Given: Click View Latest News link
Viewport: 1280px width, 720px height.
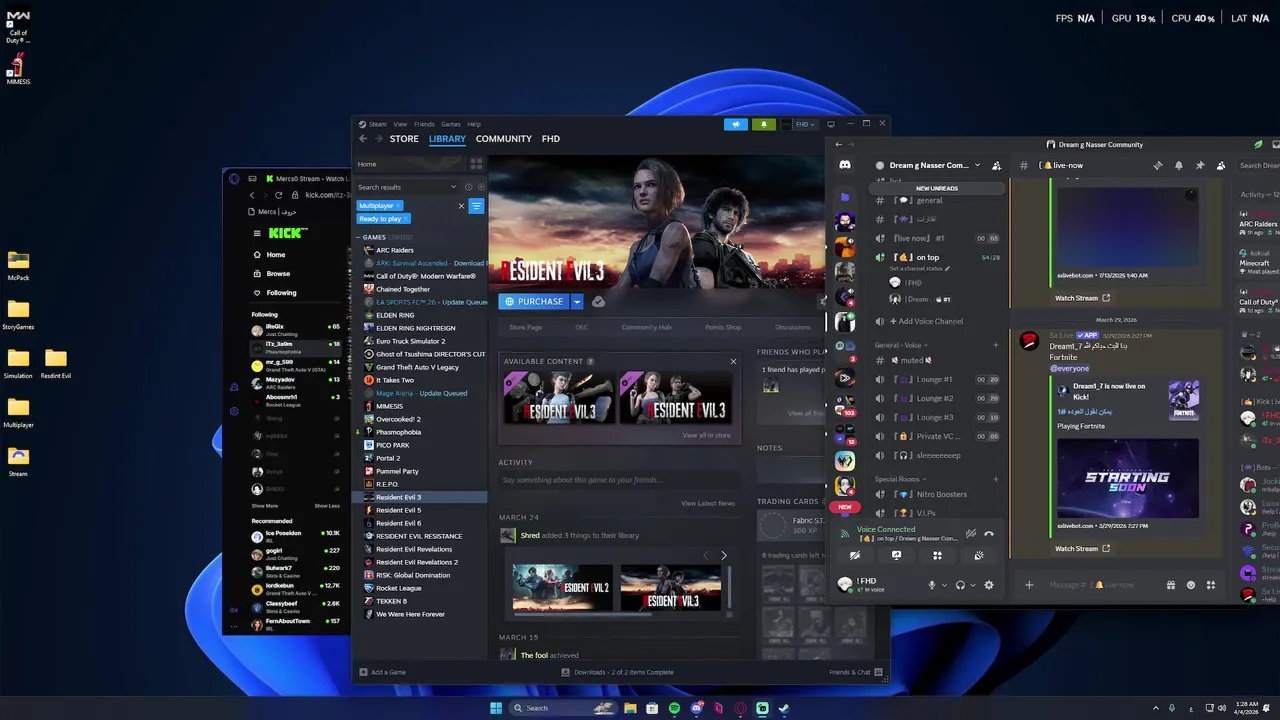Looking at the screenshot, I should [708, 503].
